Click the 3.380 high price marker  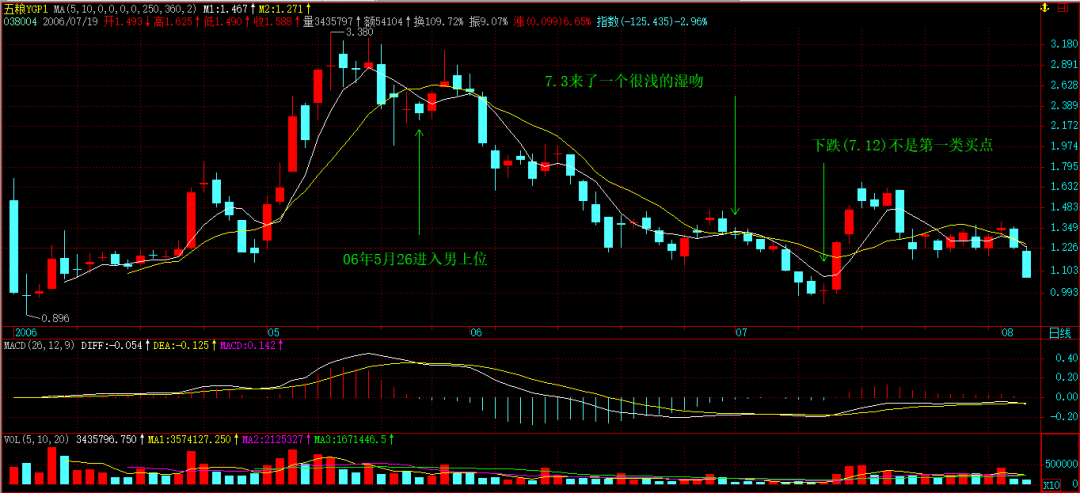359,32
